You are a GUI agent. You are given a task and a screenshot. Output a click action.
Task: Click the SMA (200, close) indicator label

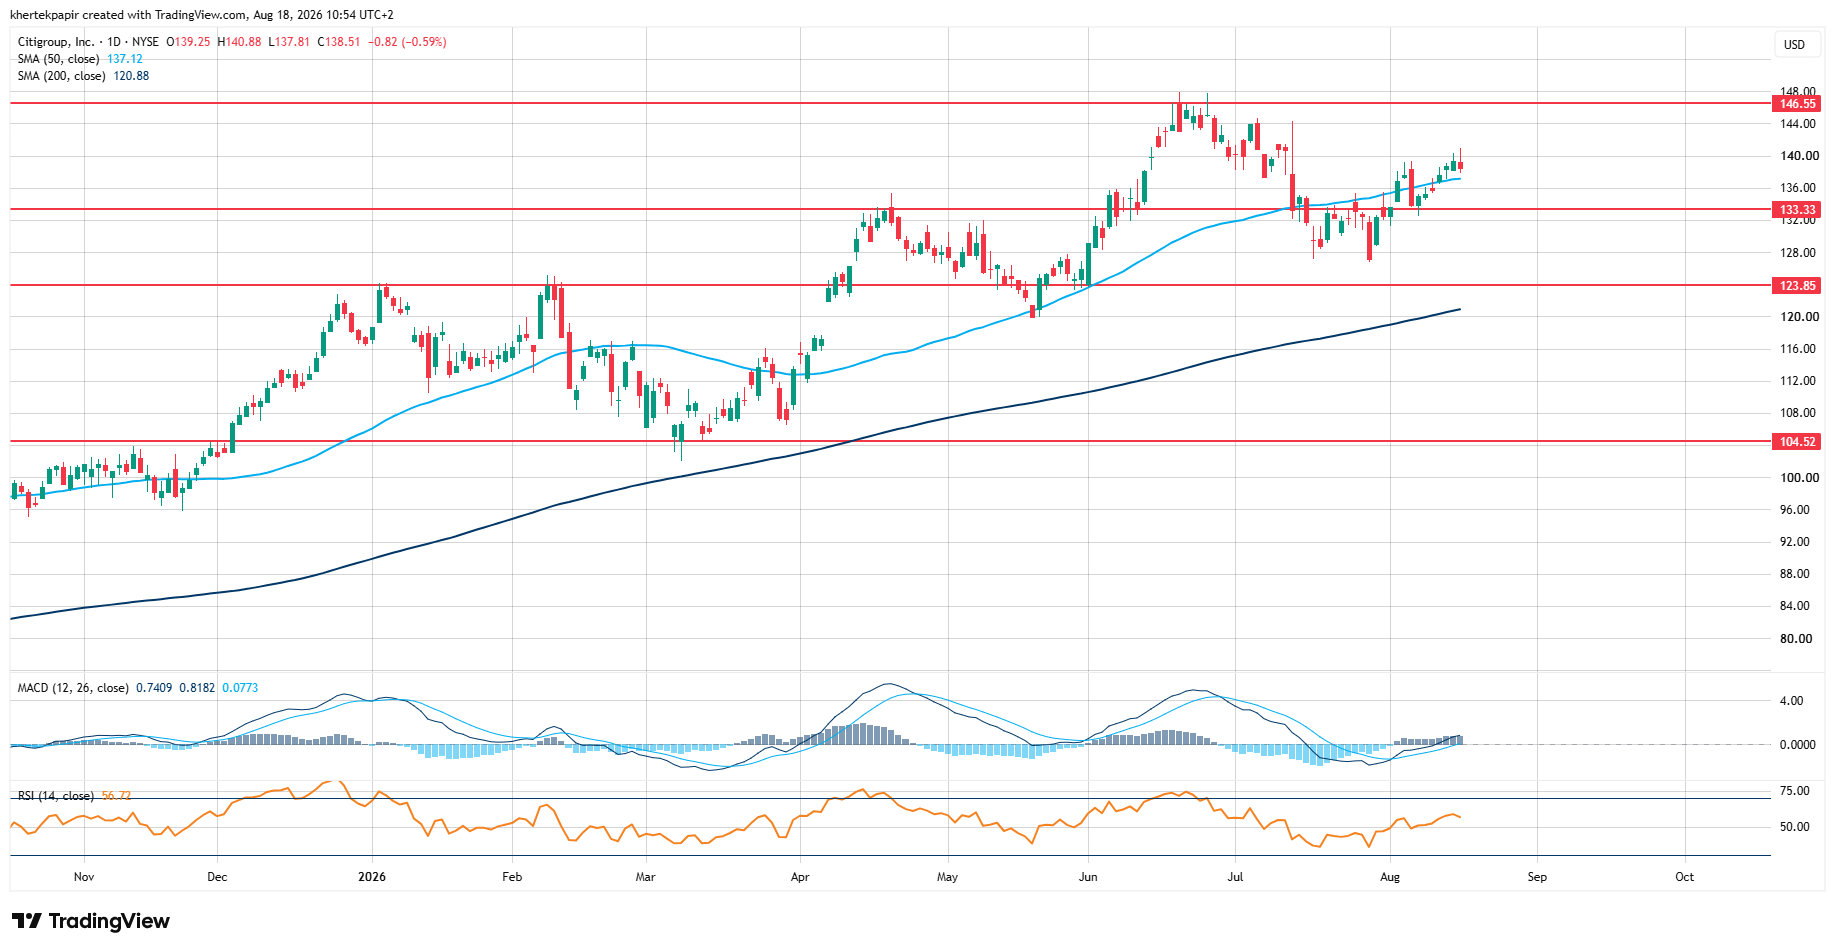[x=61, y=76]
